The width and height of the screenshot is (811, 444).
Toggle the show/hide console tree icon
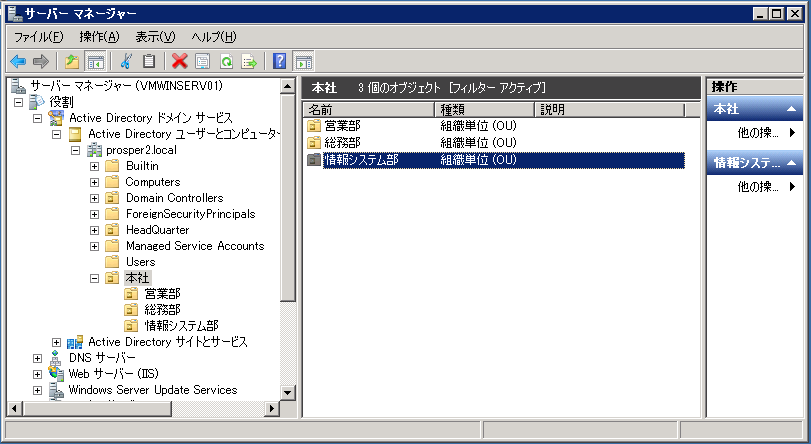click(x=96, y=61)
